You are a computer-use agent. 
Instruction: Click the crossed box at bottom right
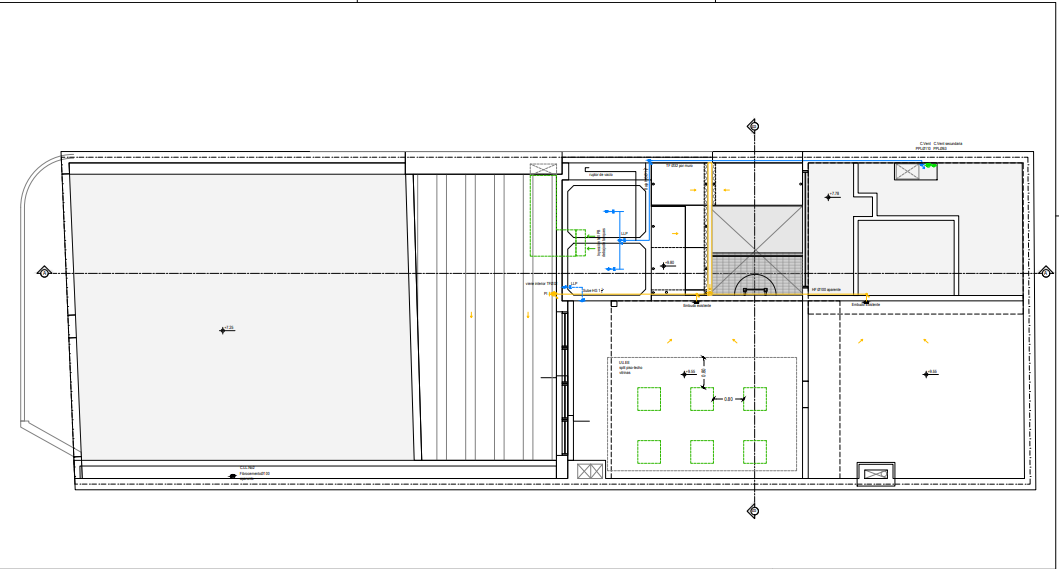click(x=878, y=473)
